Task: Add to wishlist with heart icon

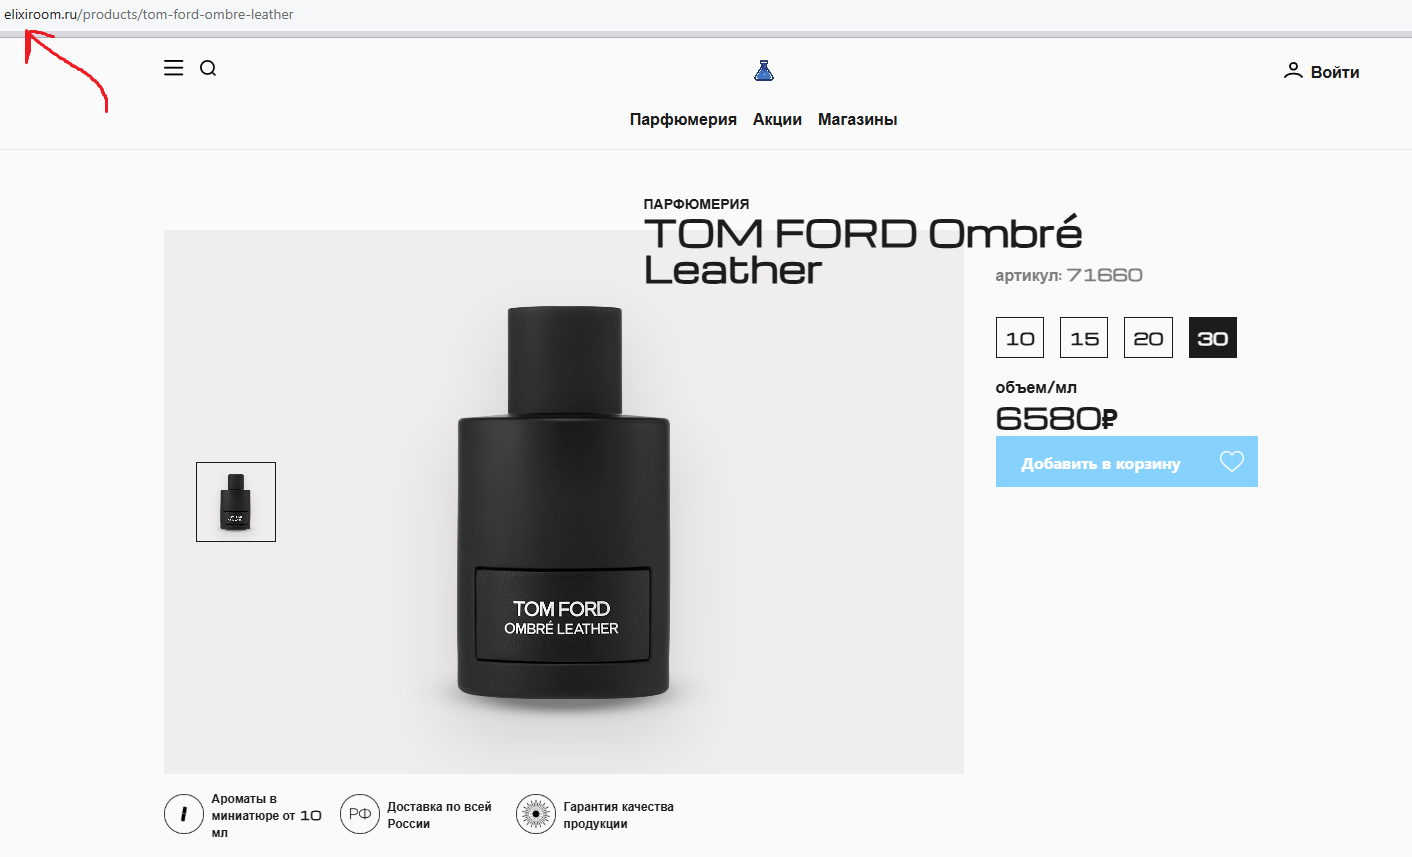Action: 1232,461
